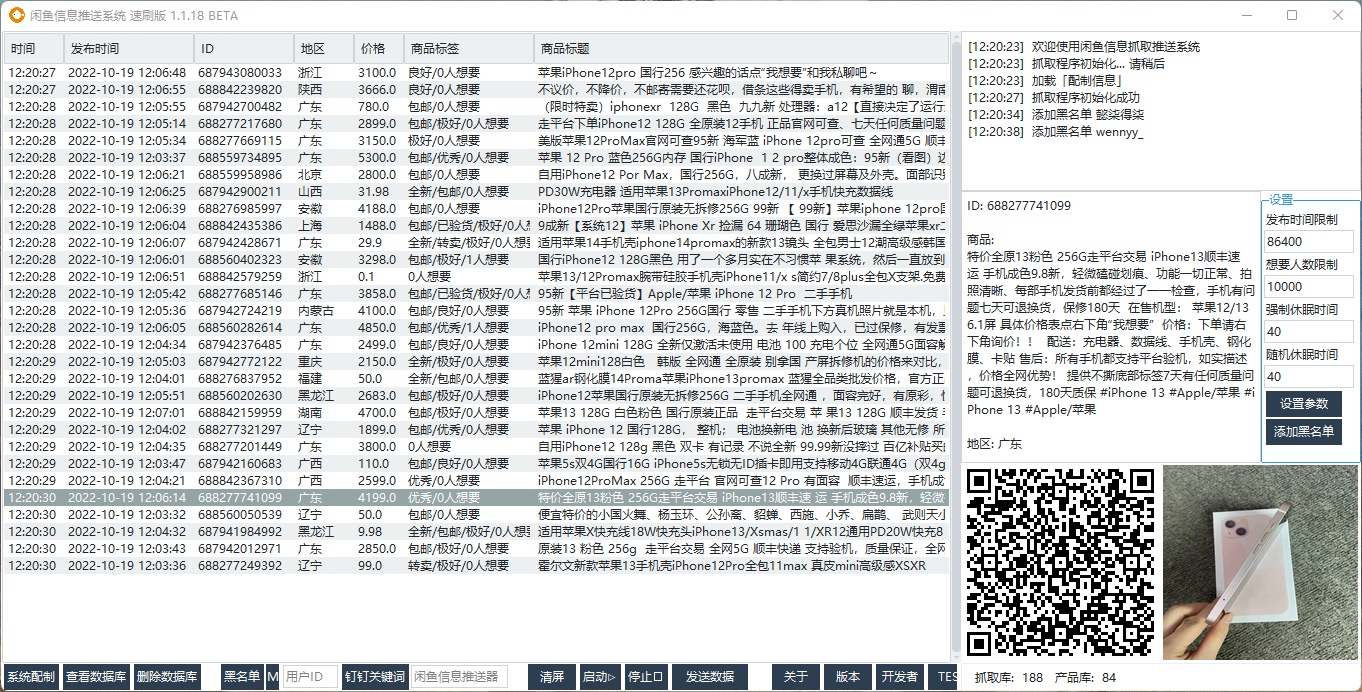
Task: Click the 设置参数 button
Action: [x=1304, y=404]
